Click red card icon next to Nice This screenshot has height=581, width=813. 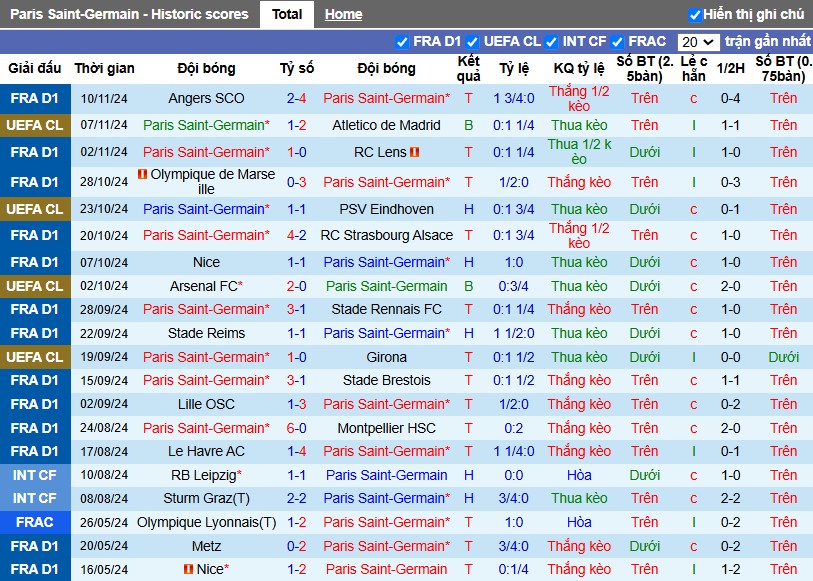point(189,569)
